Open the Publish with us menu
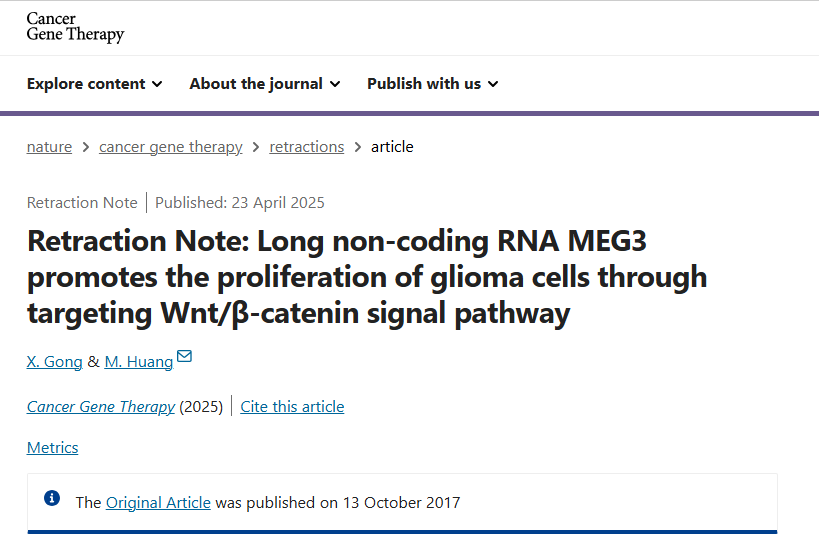The width and height of the screenshot is (819, 557). tap(432, 84)
